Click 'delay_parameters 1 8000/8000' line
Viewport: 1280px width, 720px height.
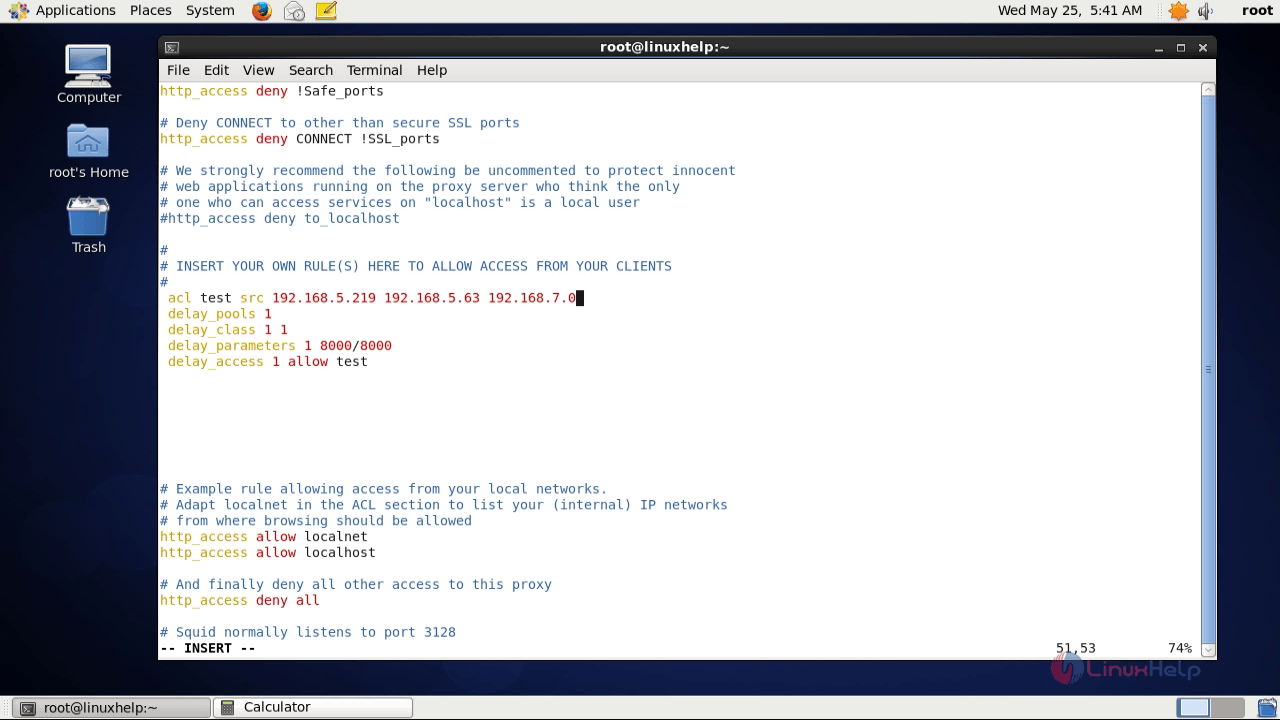pyautogui.click(x=279, y=346)
